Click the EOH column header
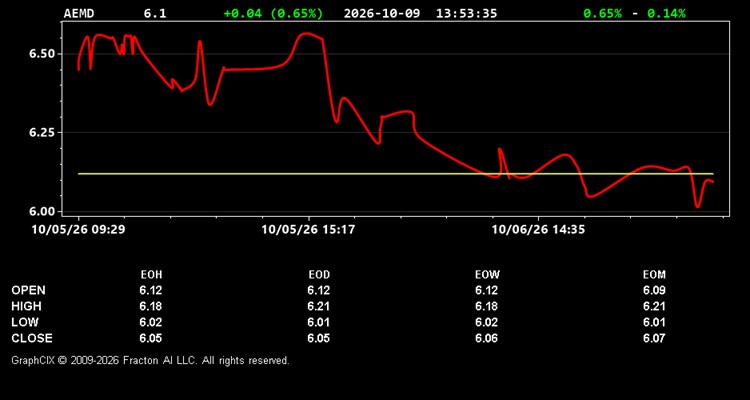 click(x=151, y=275)
